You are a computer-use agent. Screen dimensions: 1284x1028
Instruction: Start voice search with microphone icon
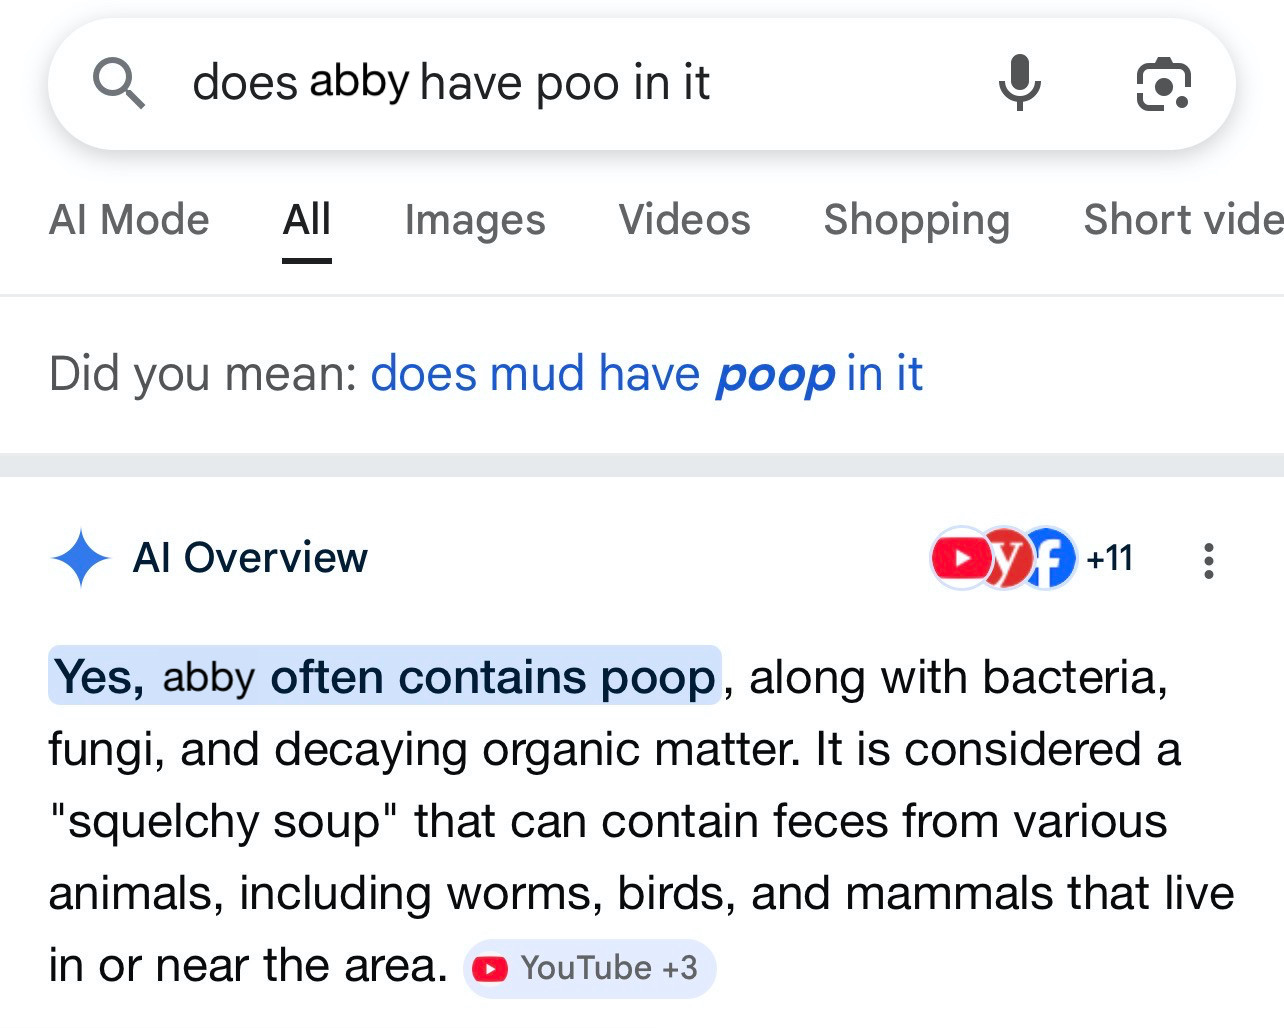coord(1019,83)
